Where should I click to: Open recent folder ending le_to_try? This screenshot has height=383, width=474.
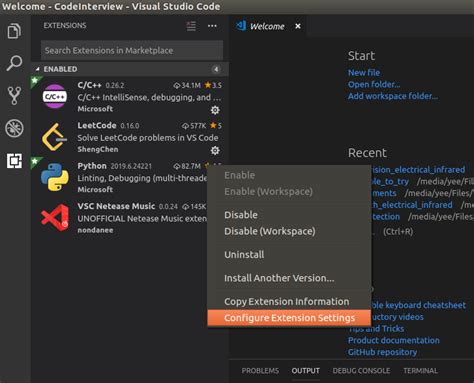pos(390,181)
